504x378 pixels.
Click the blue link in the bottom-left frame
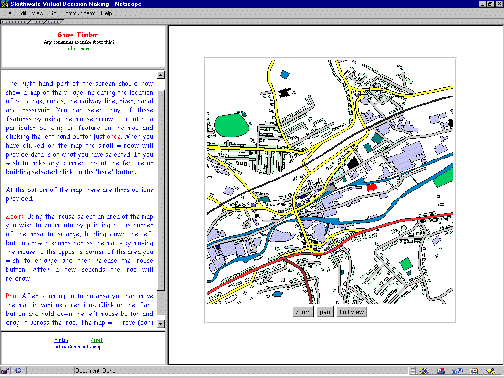[61, 340]
